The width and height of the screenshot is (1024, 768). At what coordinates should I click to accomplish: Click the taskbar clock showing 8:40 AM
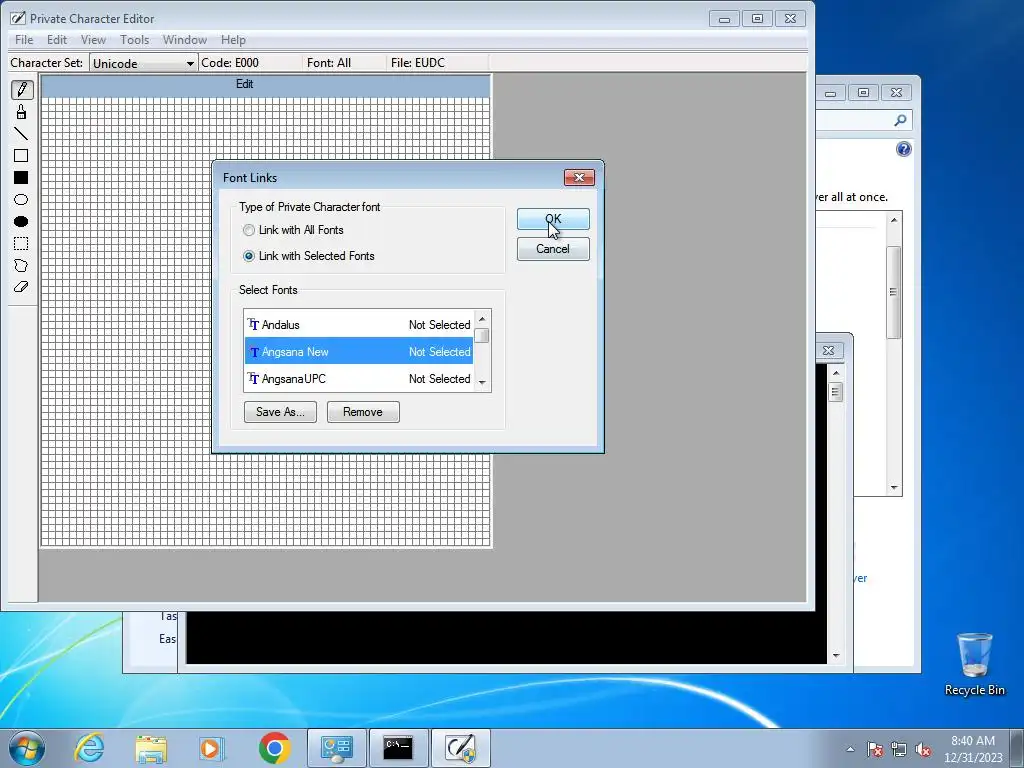973,749
